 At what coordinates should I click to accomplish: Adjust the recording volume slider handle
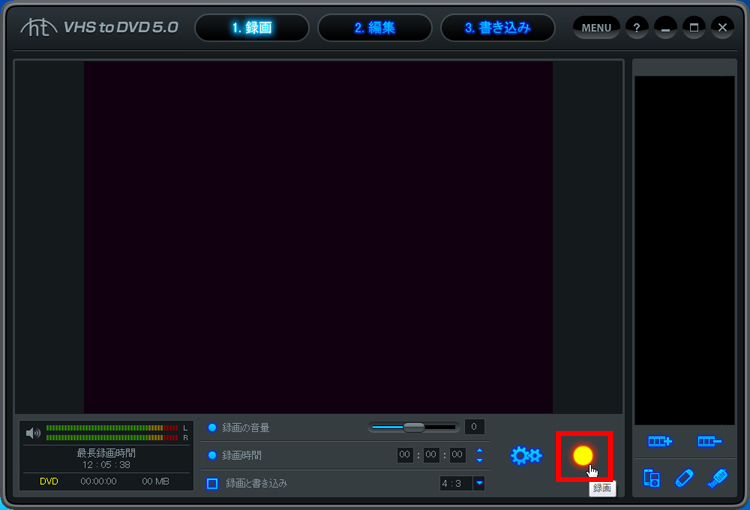pos(414,427)
